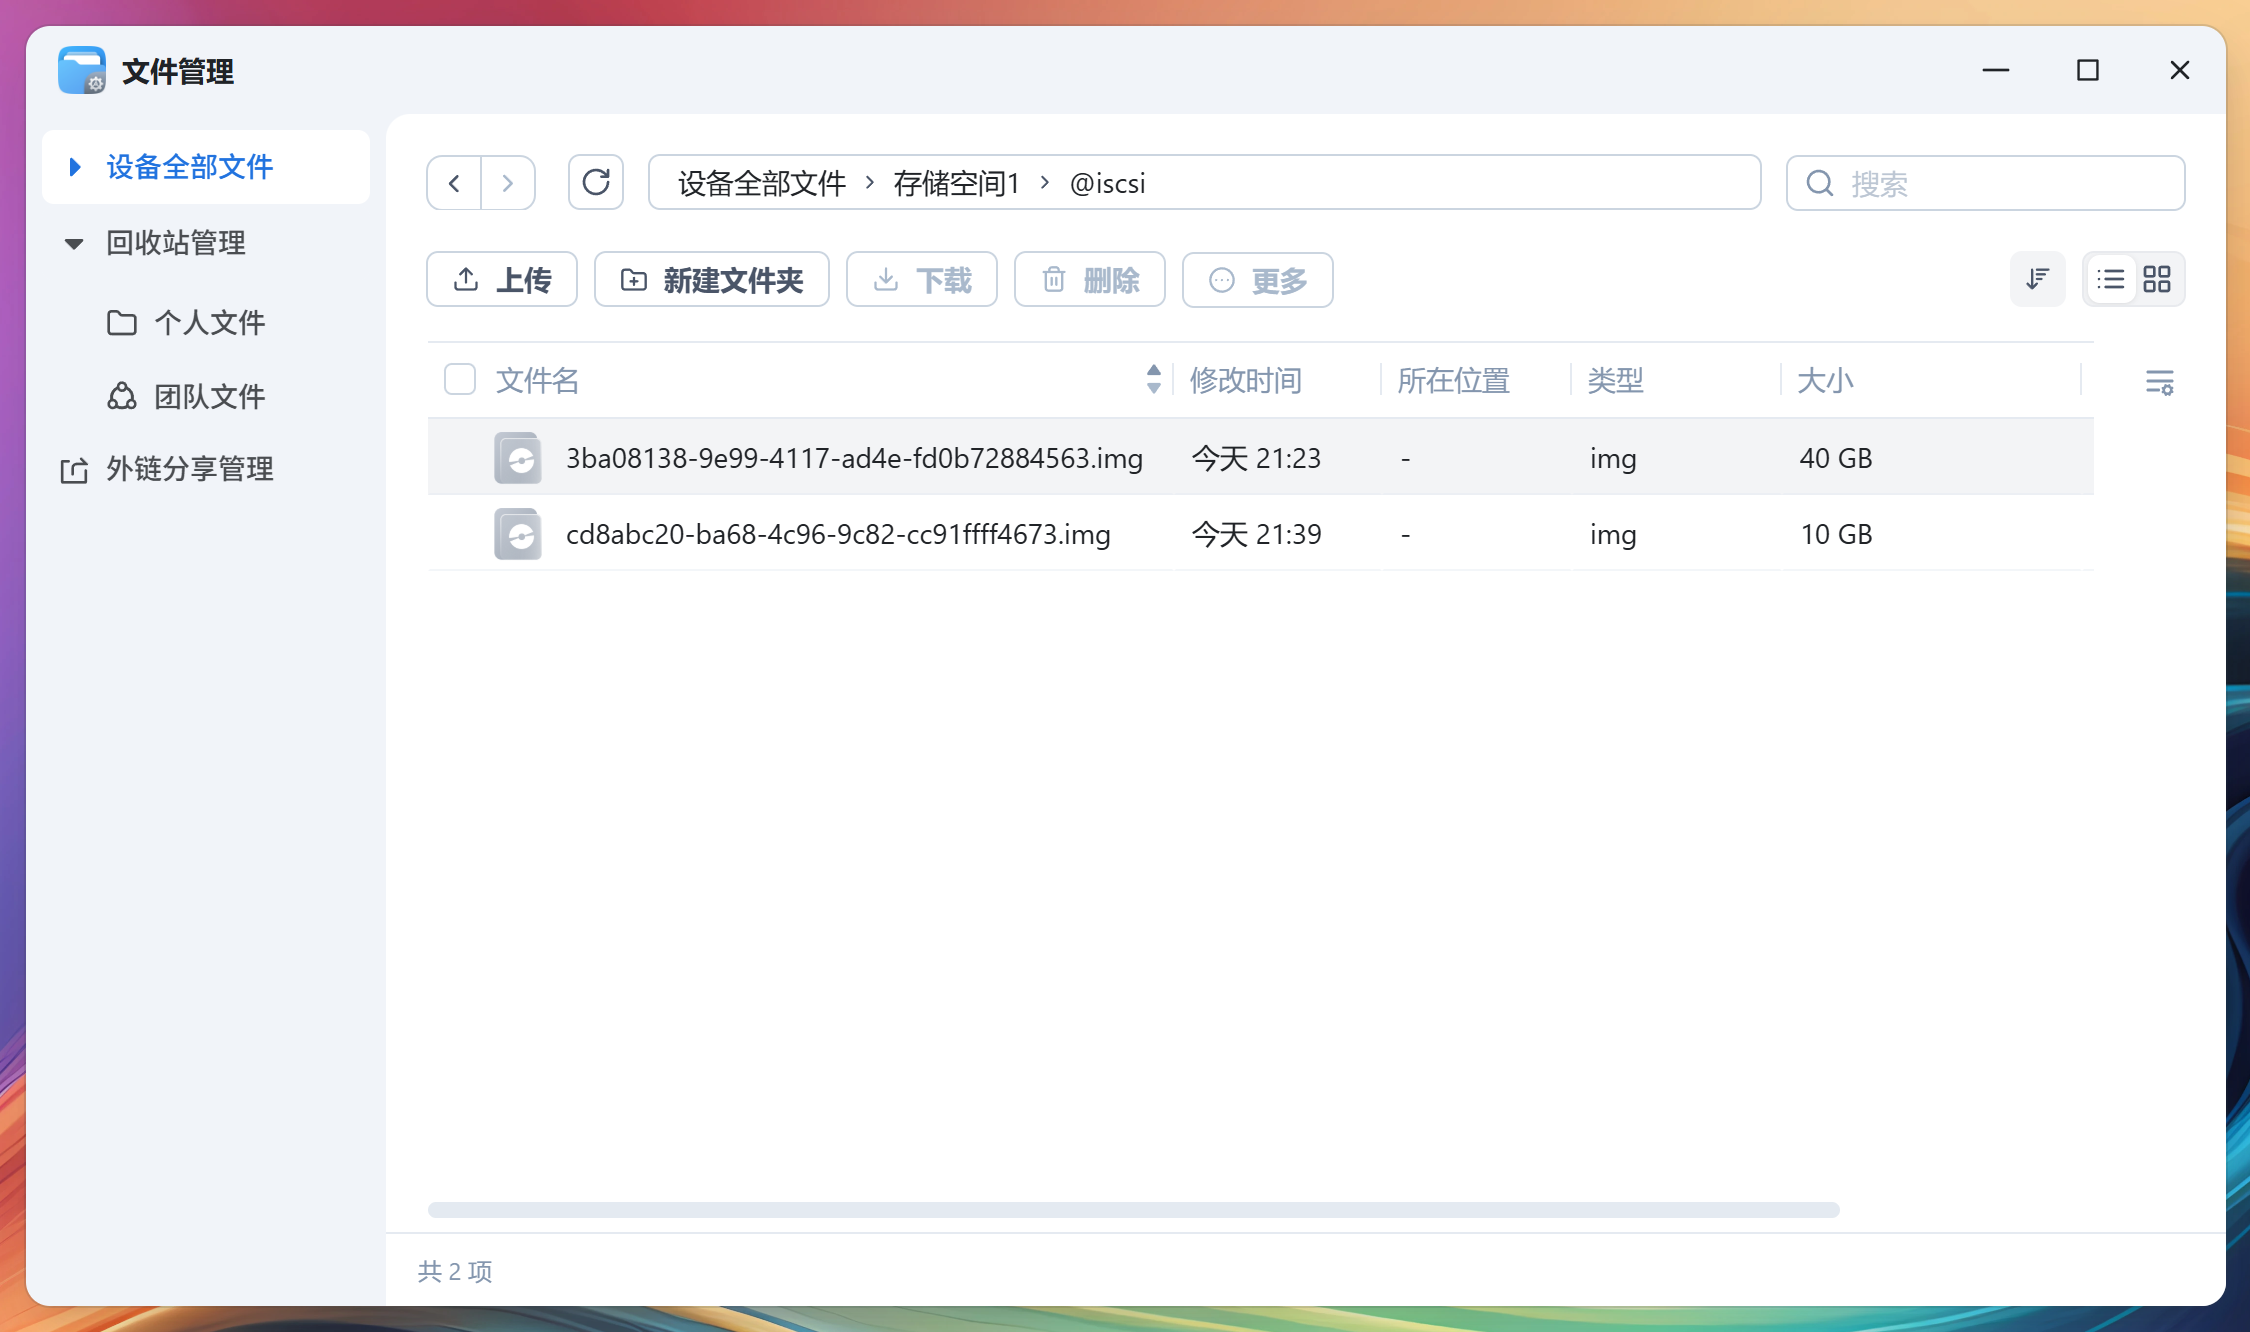This screenshot has width=2250, height=1332.
Task: Check the select-all checkbox in file list header
Action: (x=459, y=380)
